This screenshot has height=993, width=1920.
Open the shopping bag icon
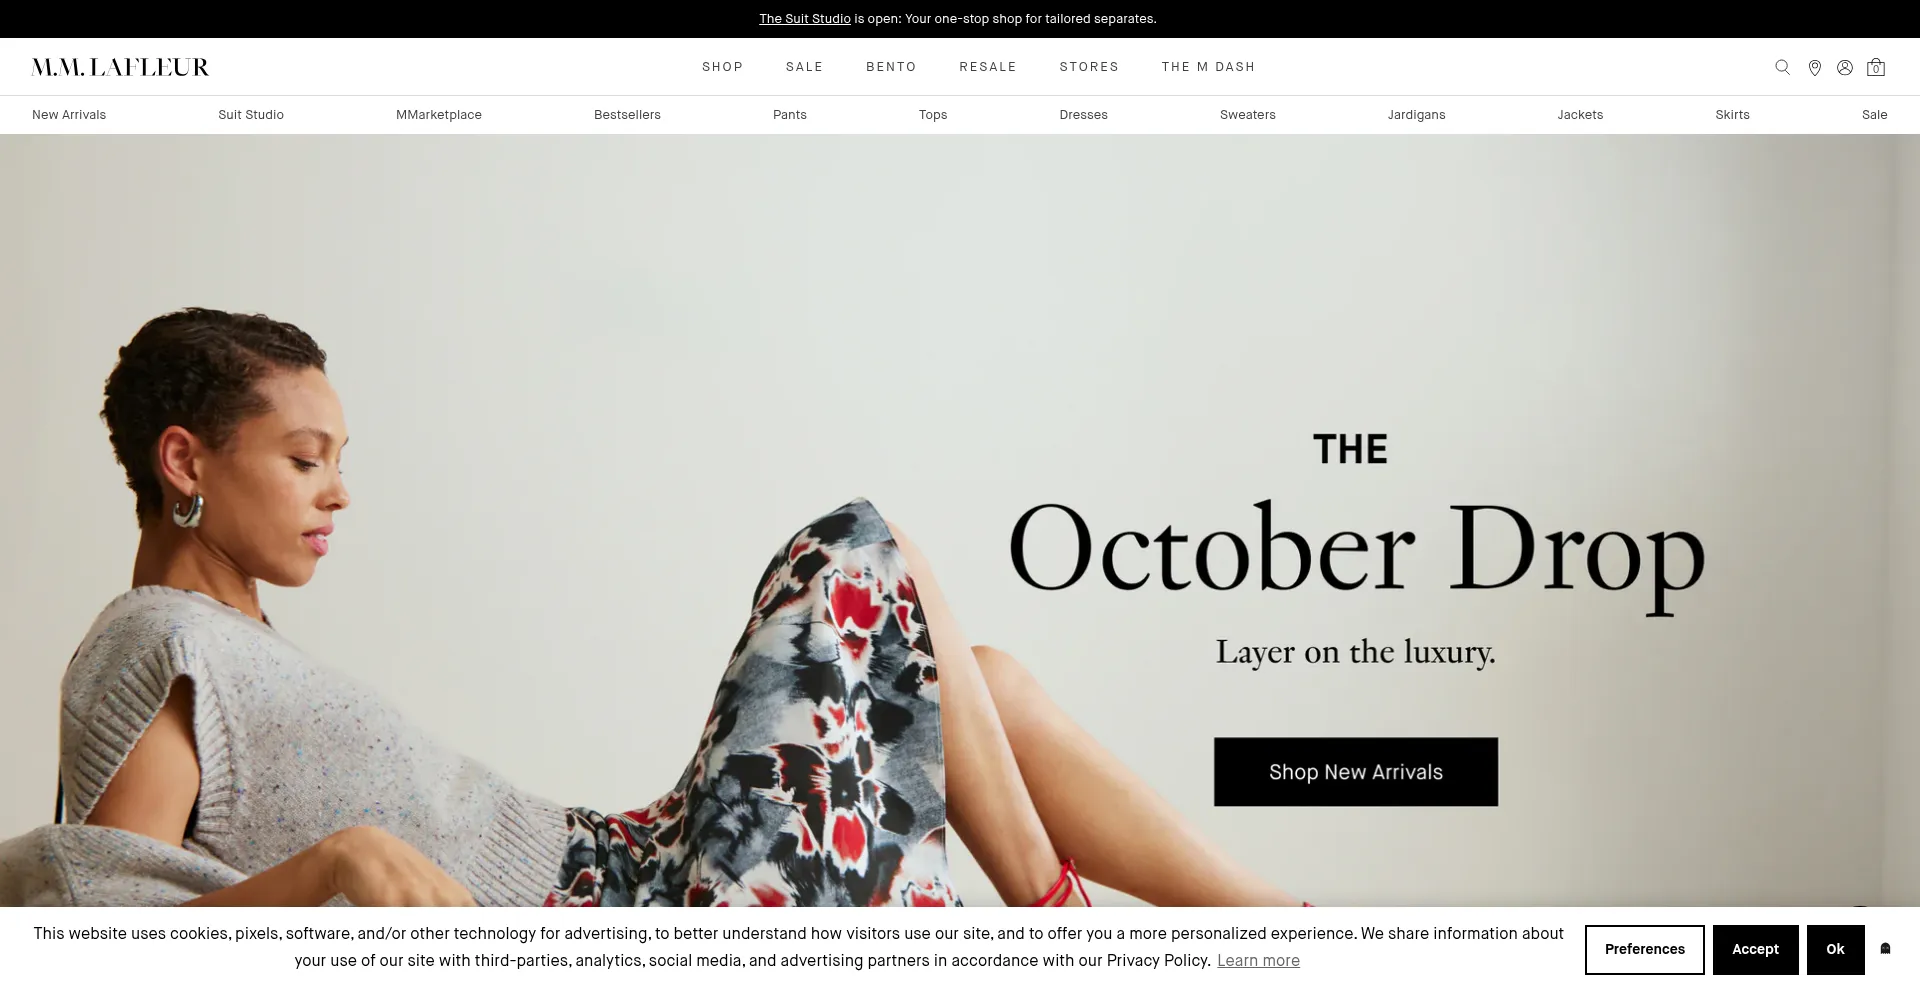point(1876,67)
